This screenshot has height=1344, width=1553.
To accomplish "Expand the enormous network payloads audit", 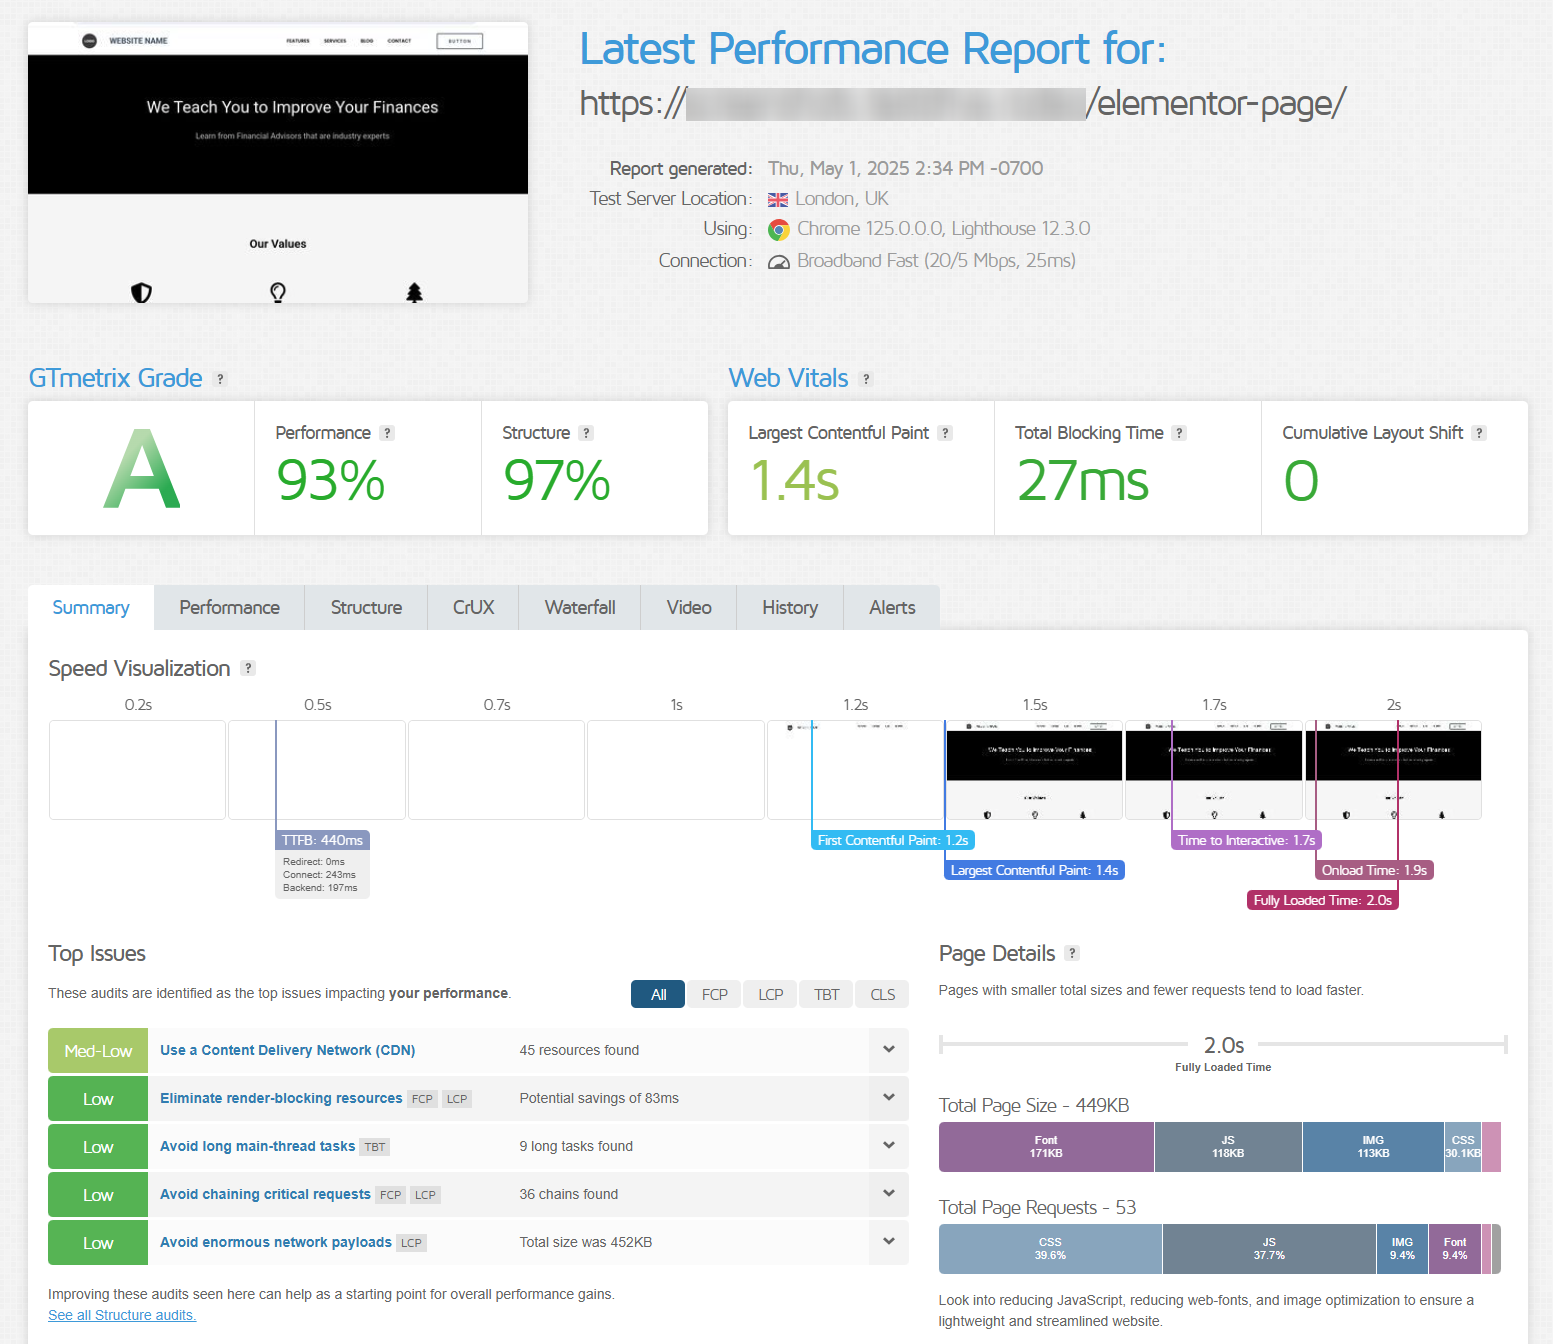I will click(x=888, y=1242).
